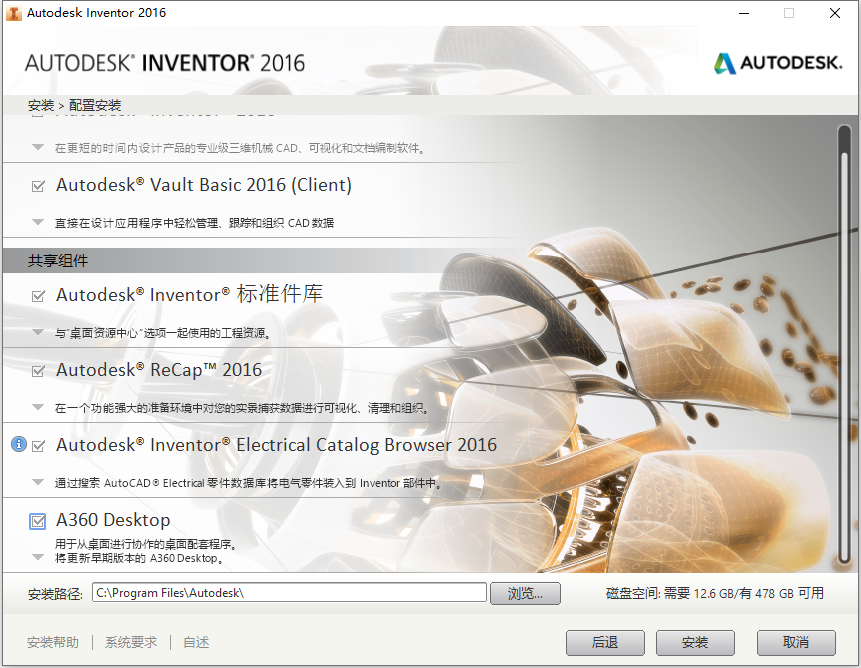Image resolution: width=861 pixels, height=668 pixels.
Task: Click the vertical scrollbar of the component list
Action: tap(846, 345)
